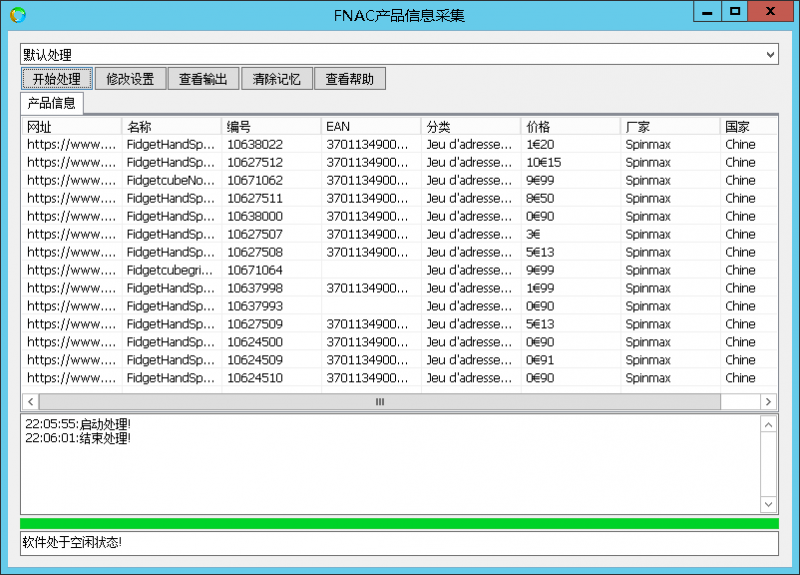800x575 pixels.
Task: Click the table's scroll left arrow
Action: point(31,402)
